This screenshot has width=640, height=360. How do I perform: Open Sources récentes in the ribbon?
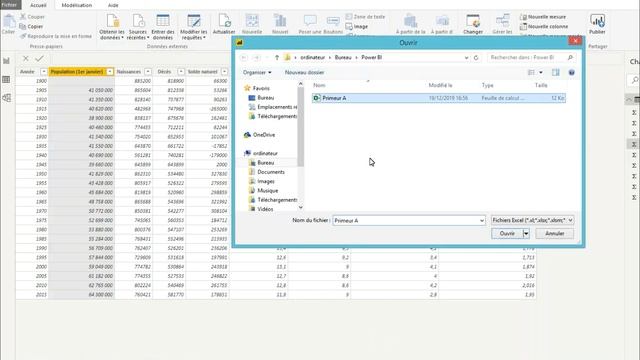click(137, 26)
